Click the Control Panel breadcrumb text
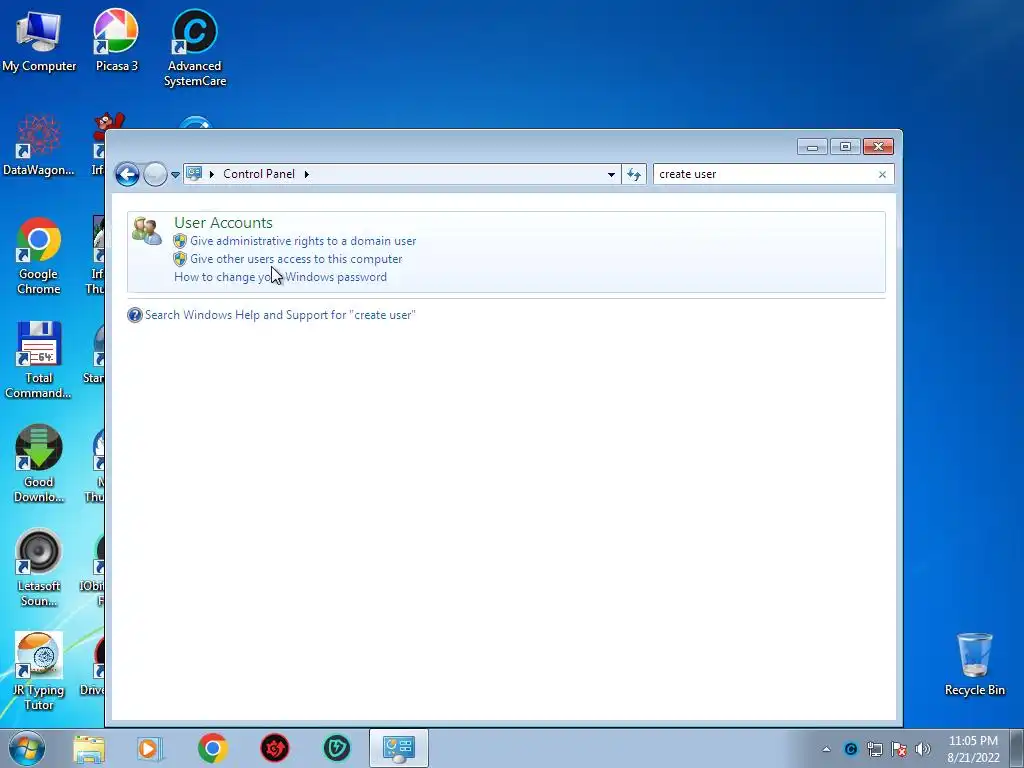 point(259,174)
